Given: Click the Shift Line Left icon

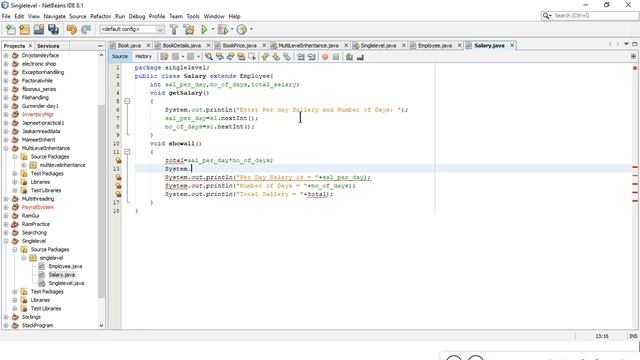Looking at the screenshot, I should click(301, 57).
